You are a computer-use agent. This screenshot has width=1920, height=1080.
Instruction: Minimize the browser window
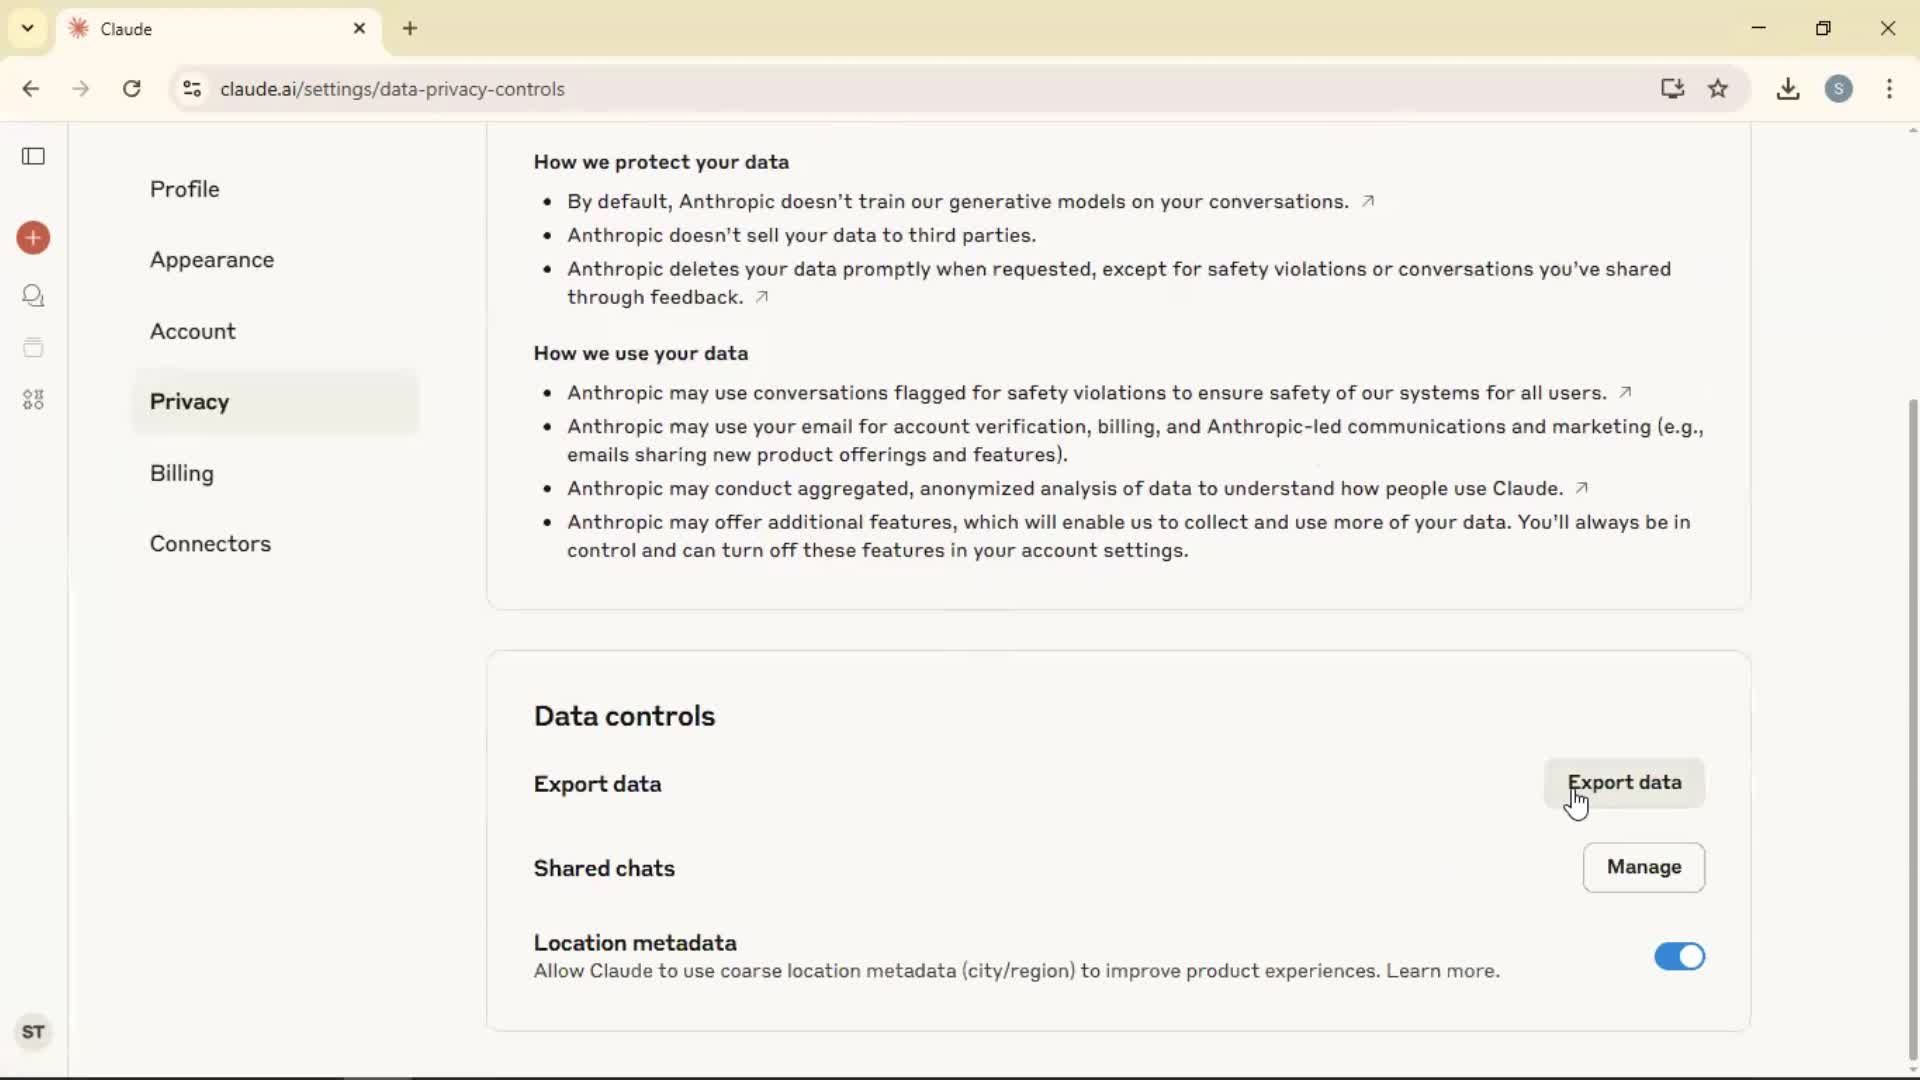click(x=1759, y=28)
